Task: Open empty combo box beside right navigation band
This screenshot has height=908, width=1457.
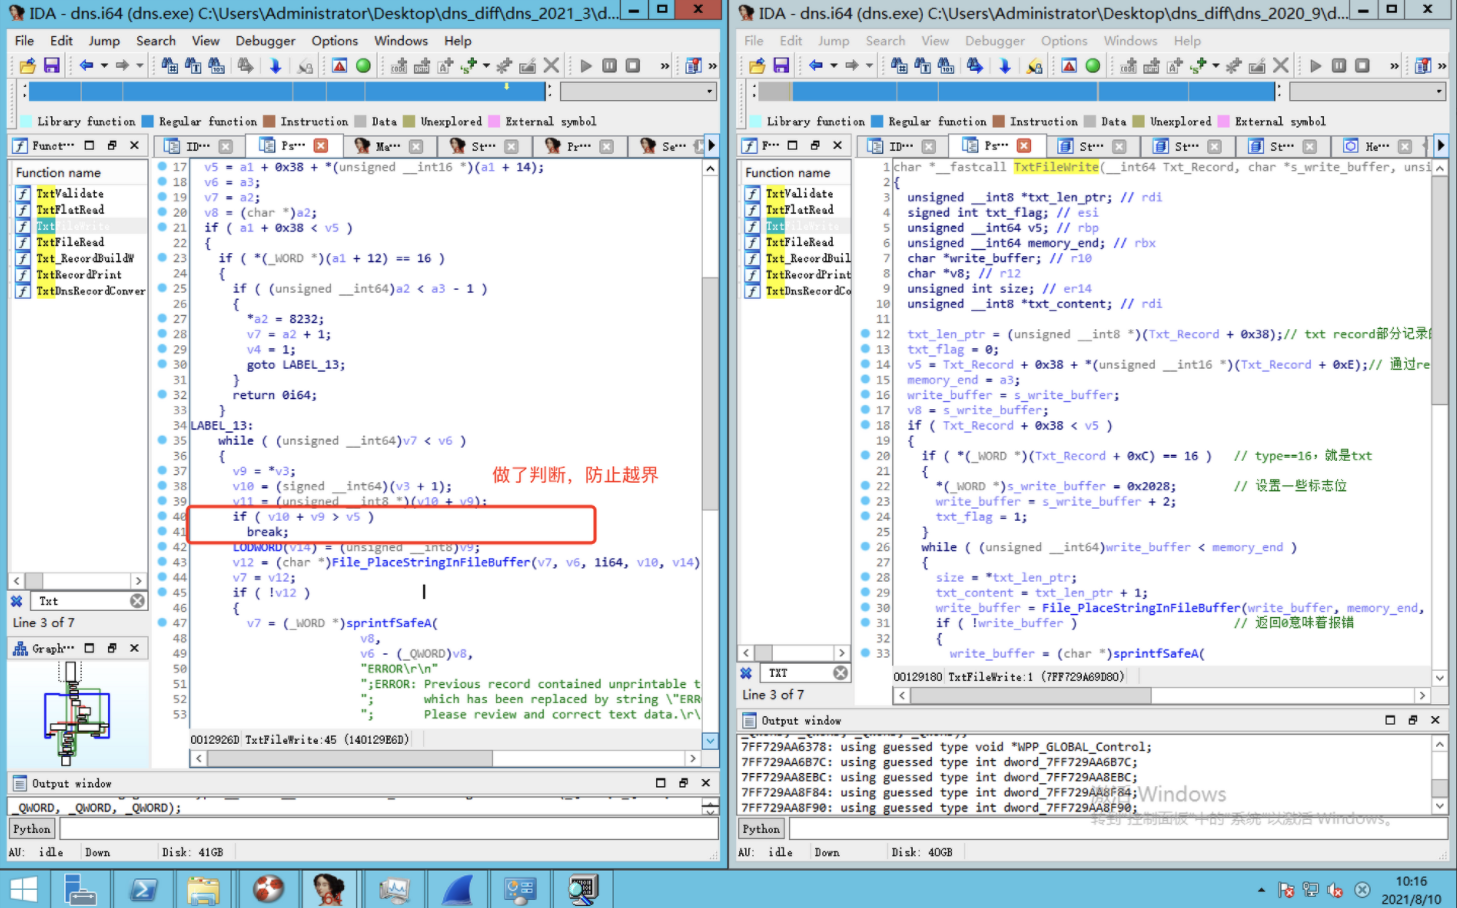Action: 1368,91
